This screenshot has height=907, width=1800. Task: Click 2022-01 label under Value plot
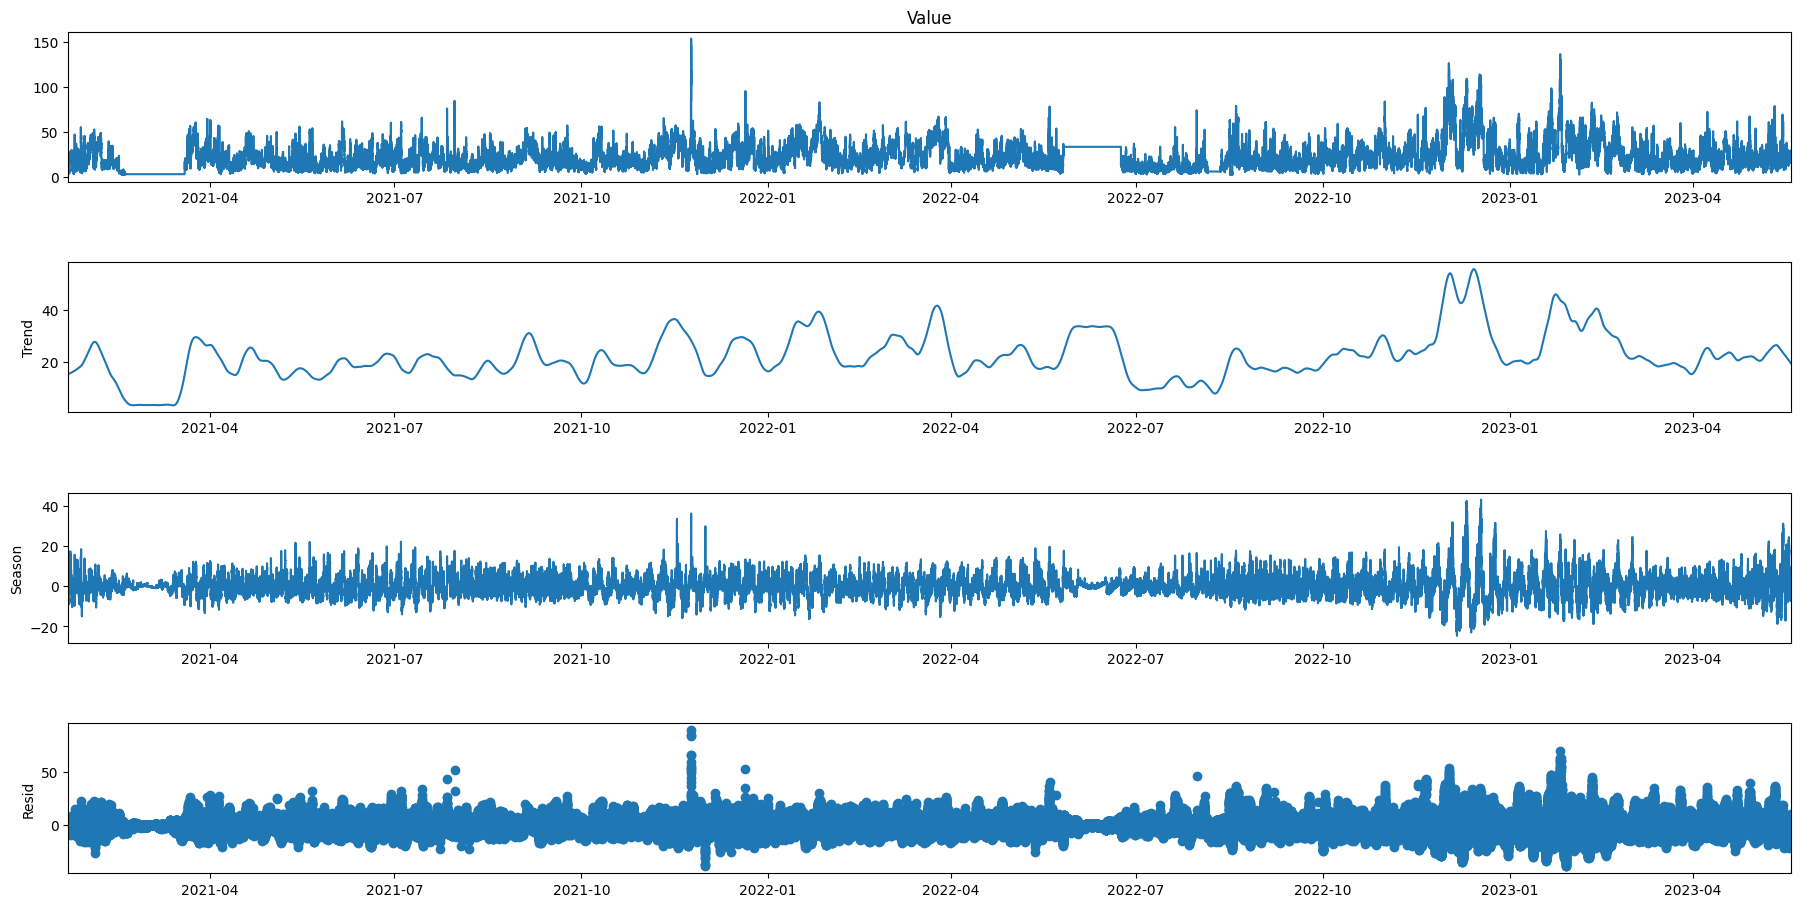coord(767,198)
